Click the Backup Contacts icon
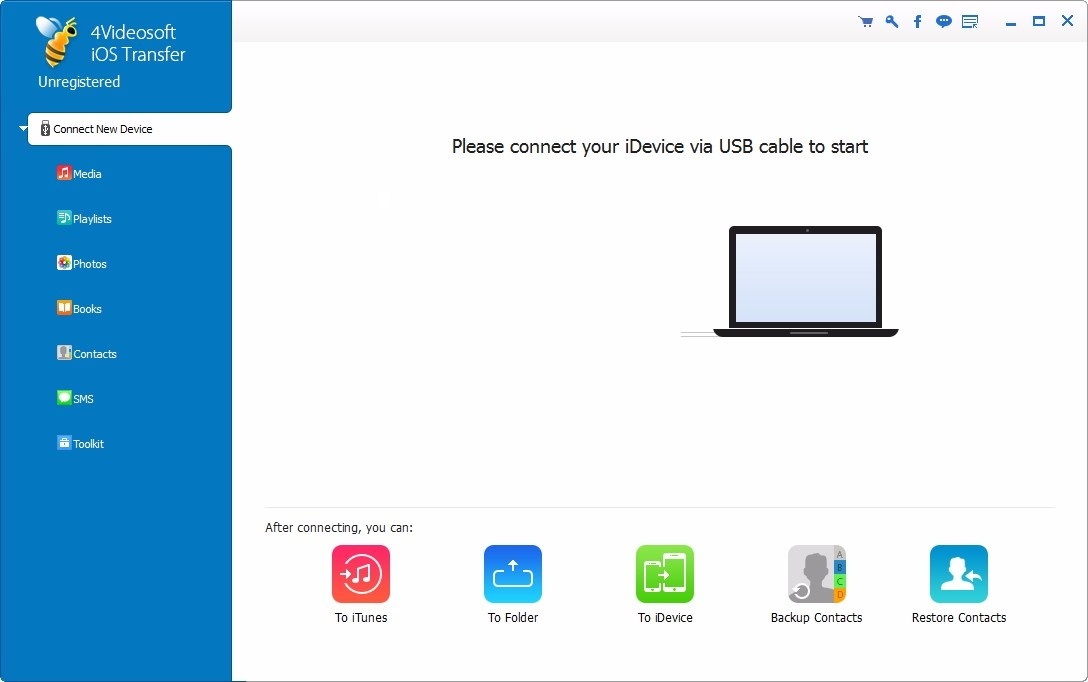The image size is (1088, 682). tap(816, 574)
